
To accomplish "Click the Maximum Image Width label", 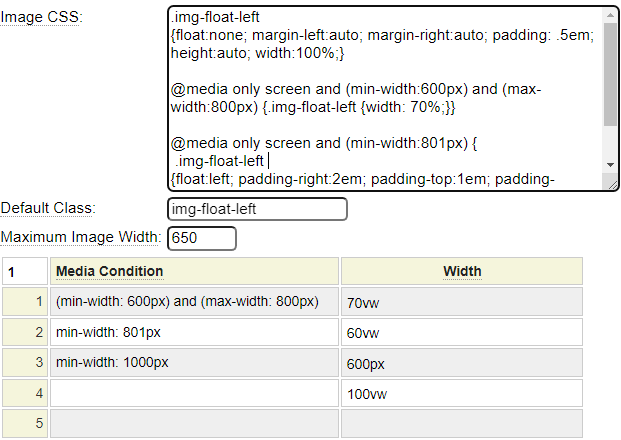I will point(80,237).
